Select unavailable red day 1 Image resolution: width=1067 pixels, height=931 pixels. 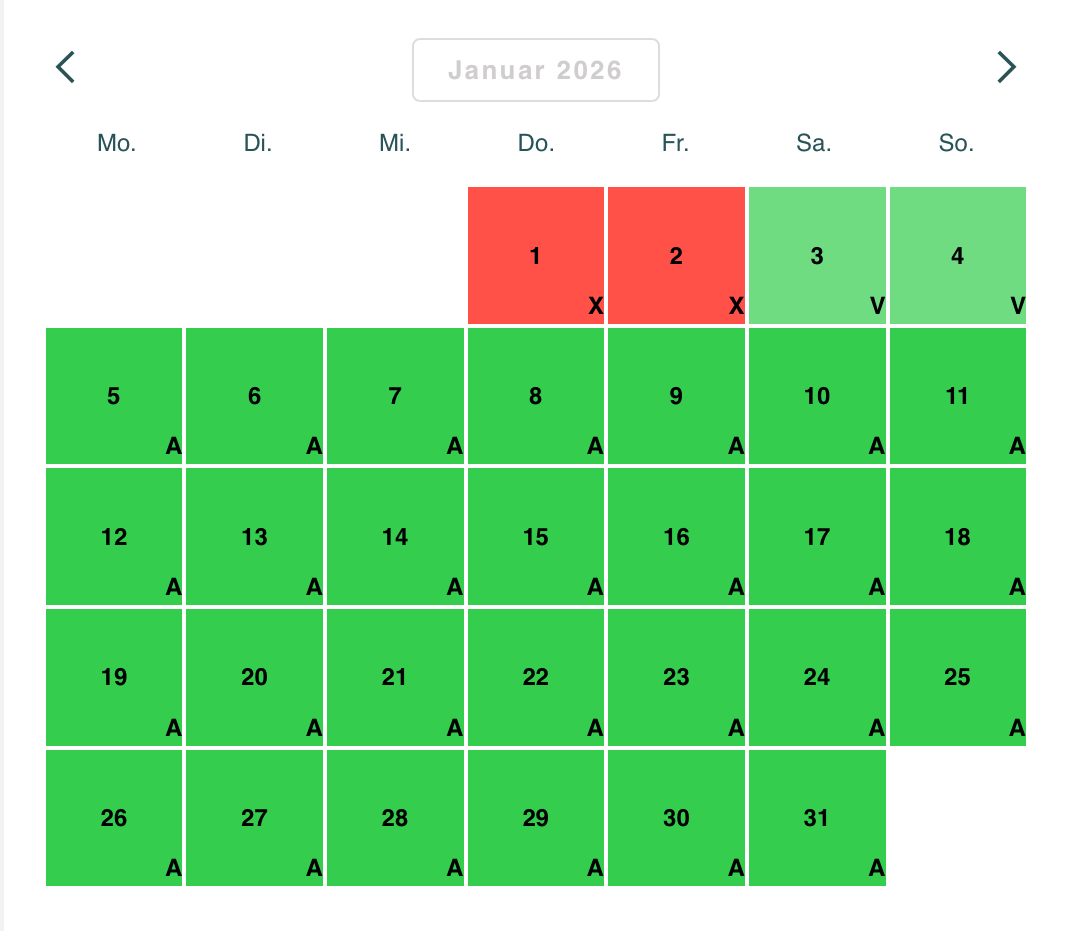click(x=535, y=256)
